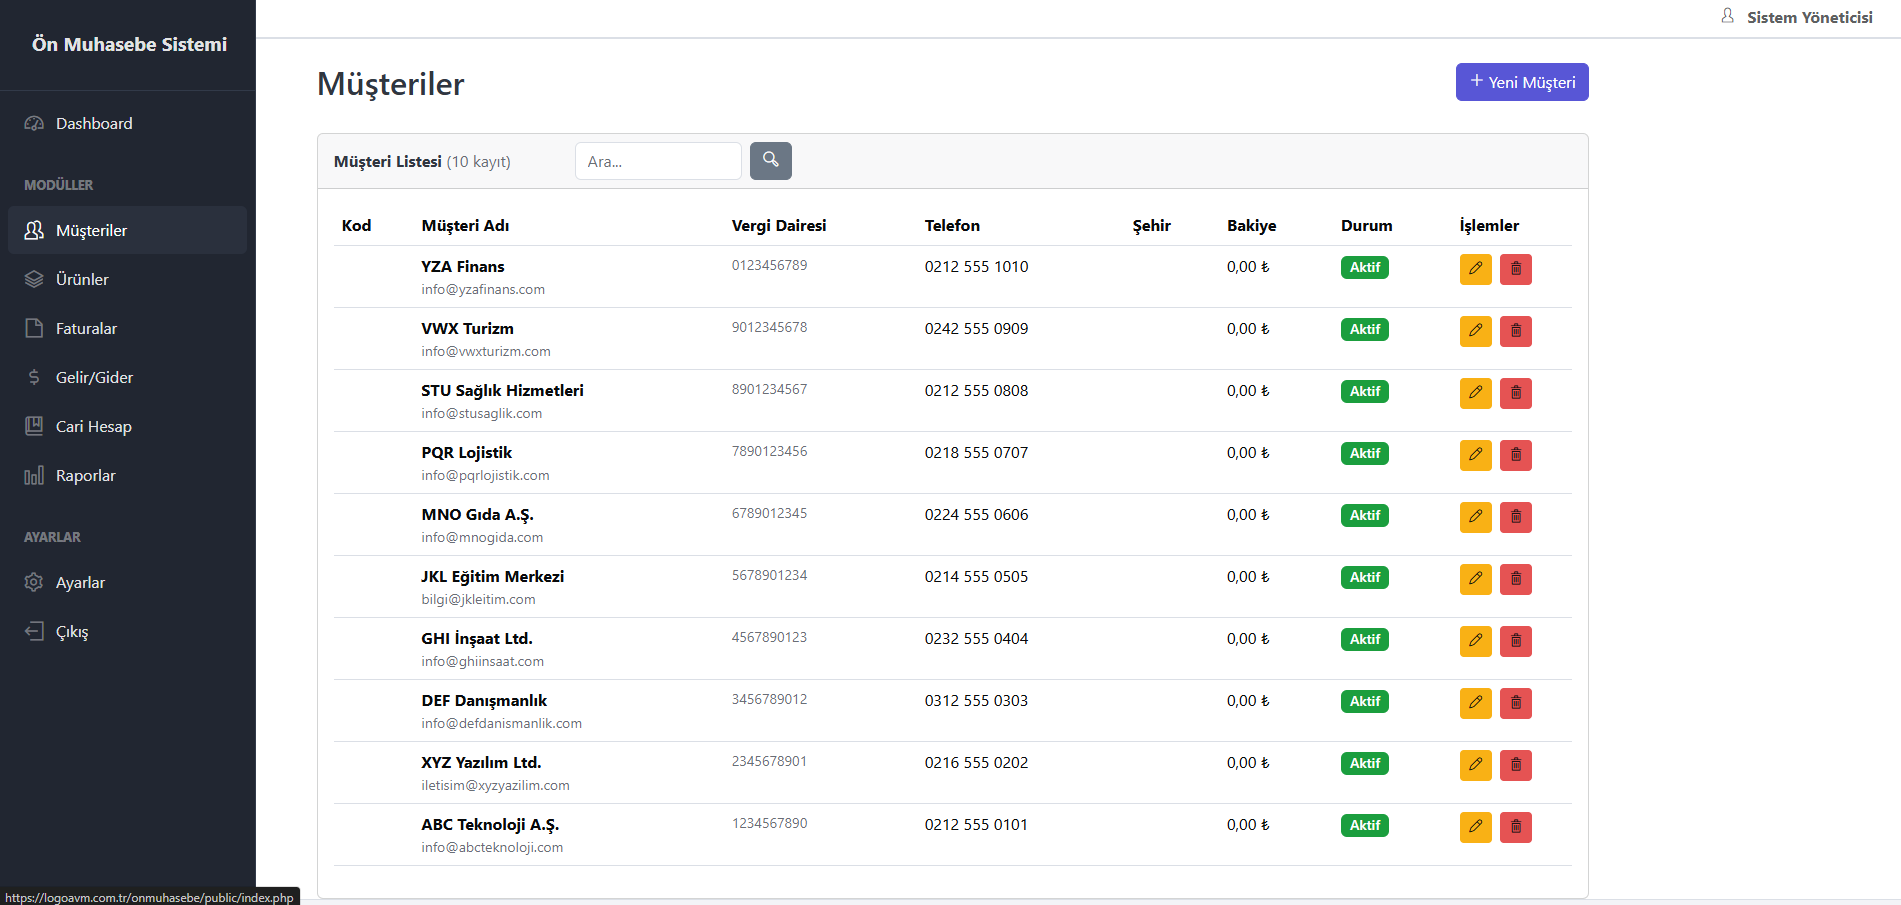Open the Cari Hesap section
The width and height of the screenshot is (1901, 905).
pos(128,426)
